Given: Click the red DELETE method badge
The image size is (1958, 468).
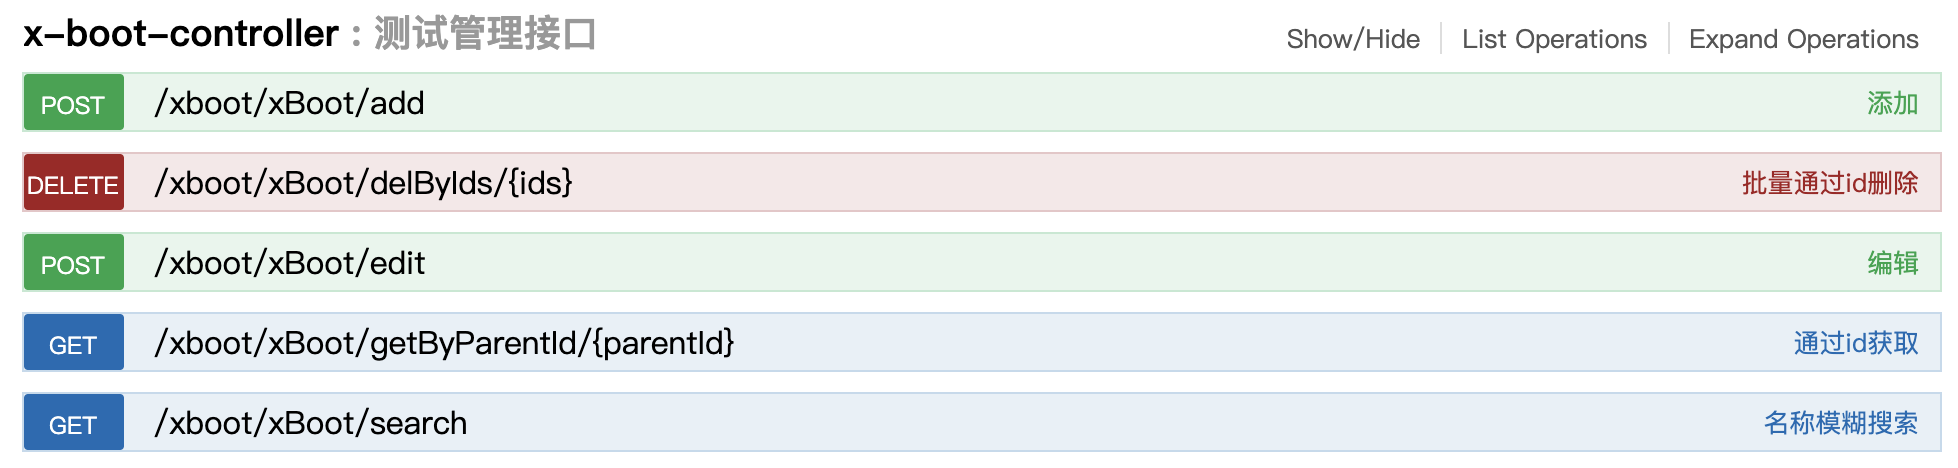Looking at the screenshot, I should click(73, 183).
